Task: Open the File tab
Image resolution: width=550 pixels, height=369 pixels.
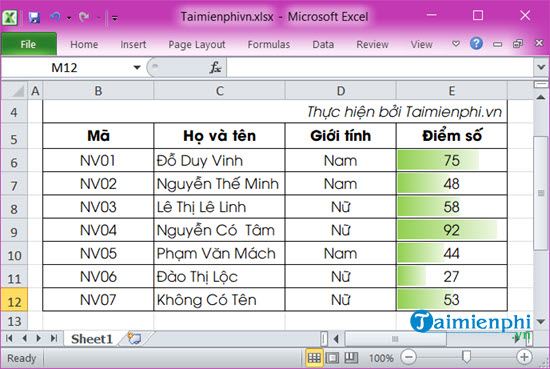Action: [x=28, y=44]
